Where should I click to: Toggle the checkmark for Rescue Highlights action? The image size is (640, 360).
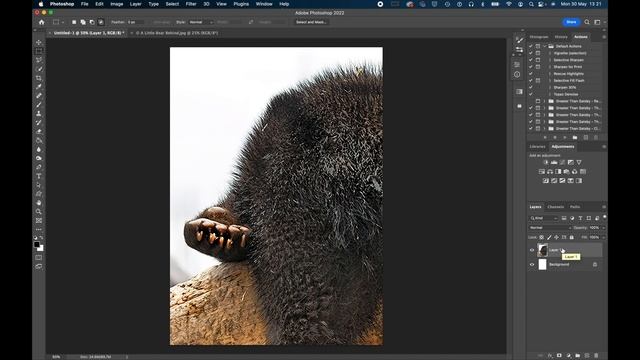(x=531, y=74)
